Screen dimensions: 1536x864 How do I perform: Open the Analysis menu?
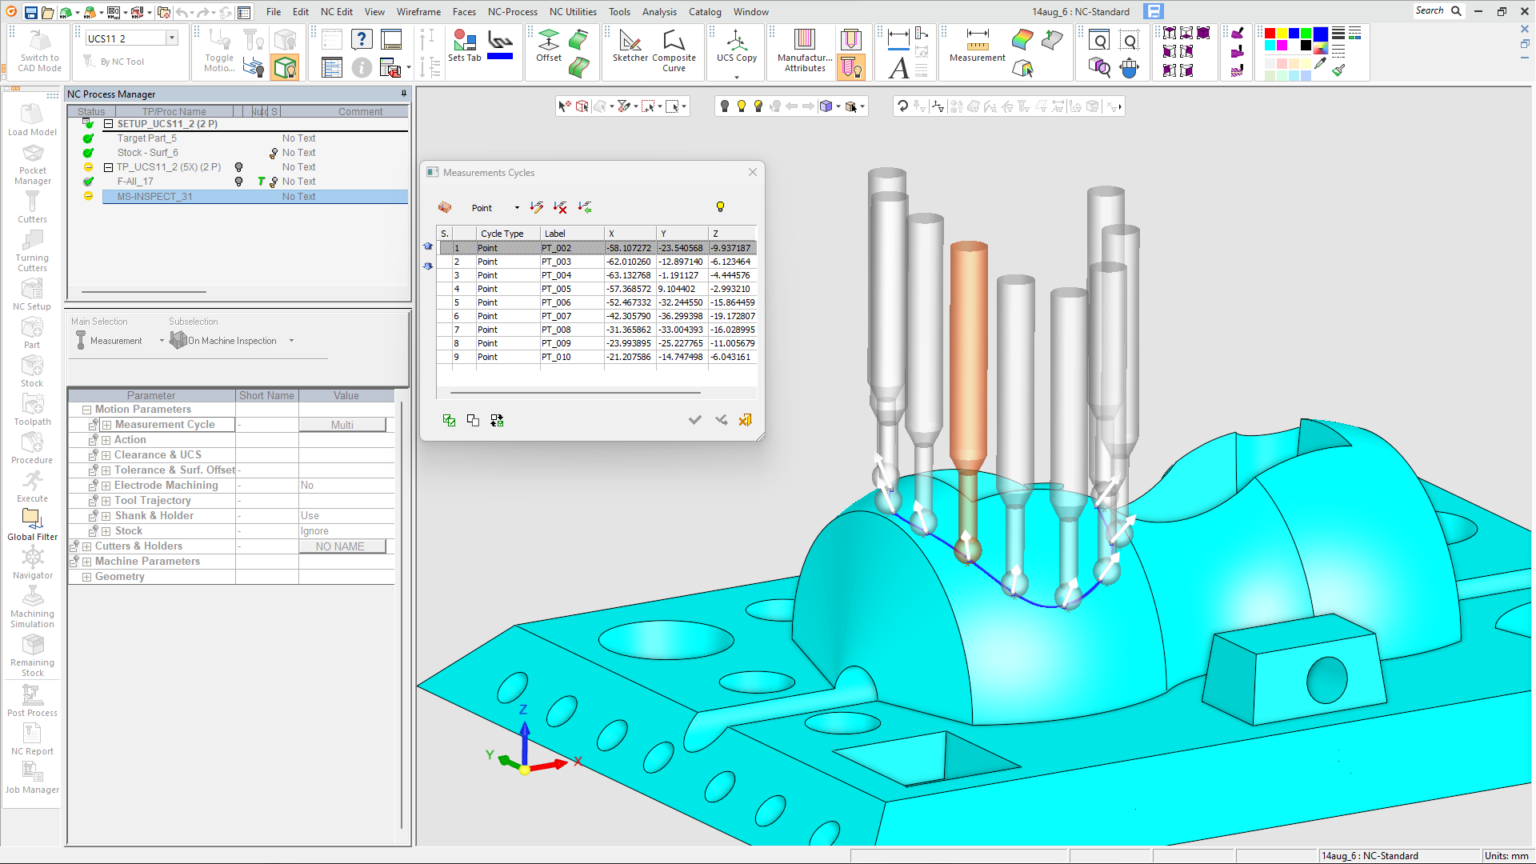click(x=659, y=12)
